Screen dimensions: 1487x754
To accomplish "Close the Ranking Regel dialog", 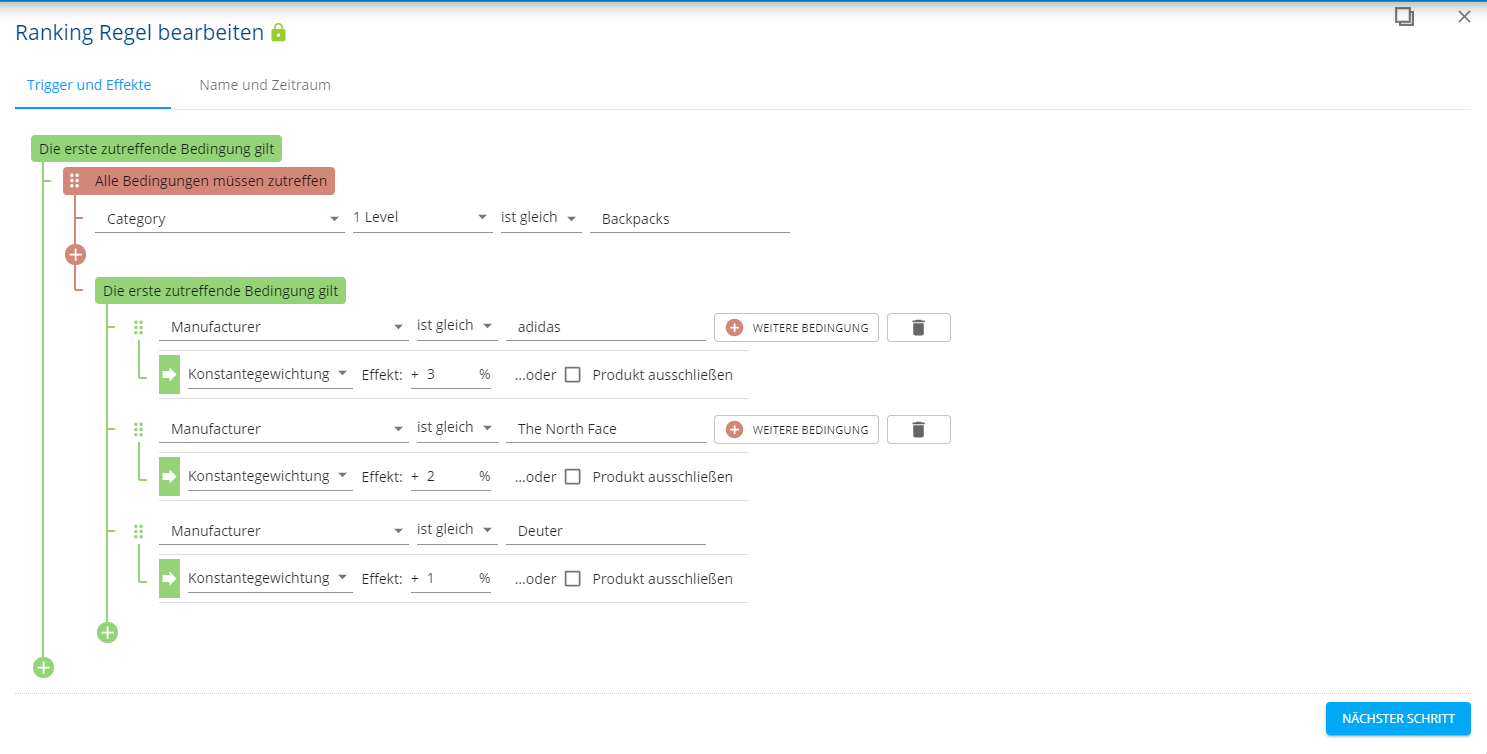I will pyautogui.click(x=1464, y=16).
